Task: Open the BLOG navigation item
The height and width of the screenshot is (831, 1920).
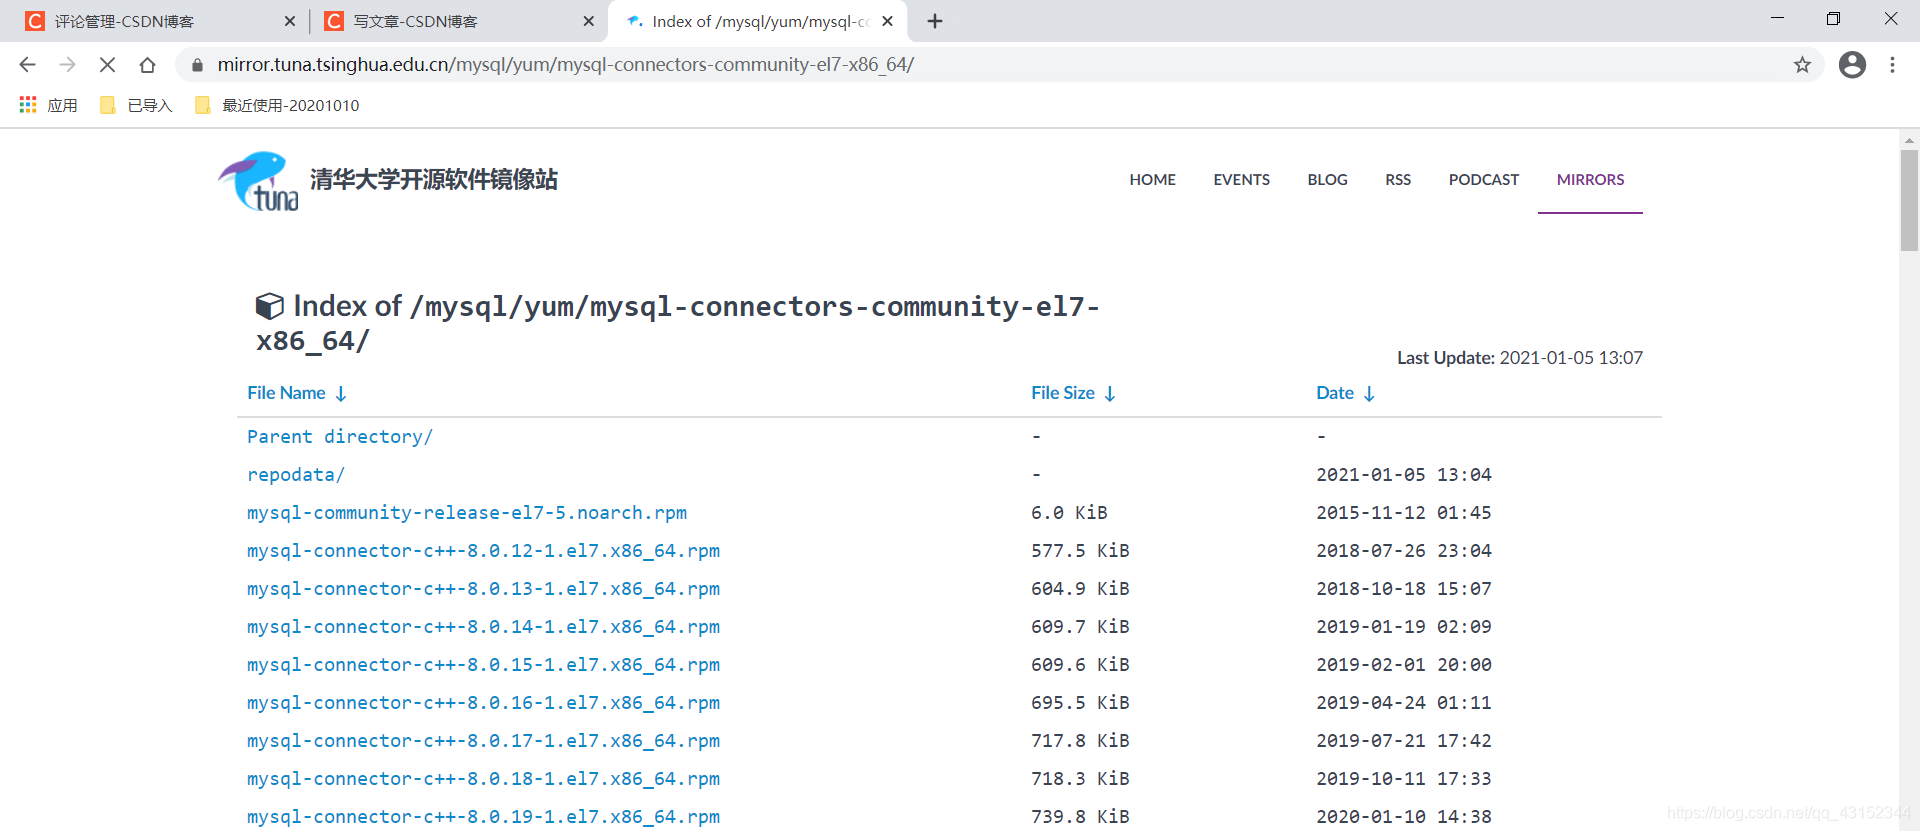Action: click(1327, 180)
